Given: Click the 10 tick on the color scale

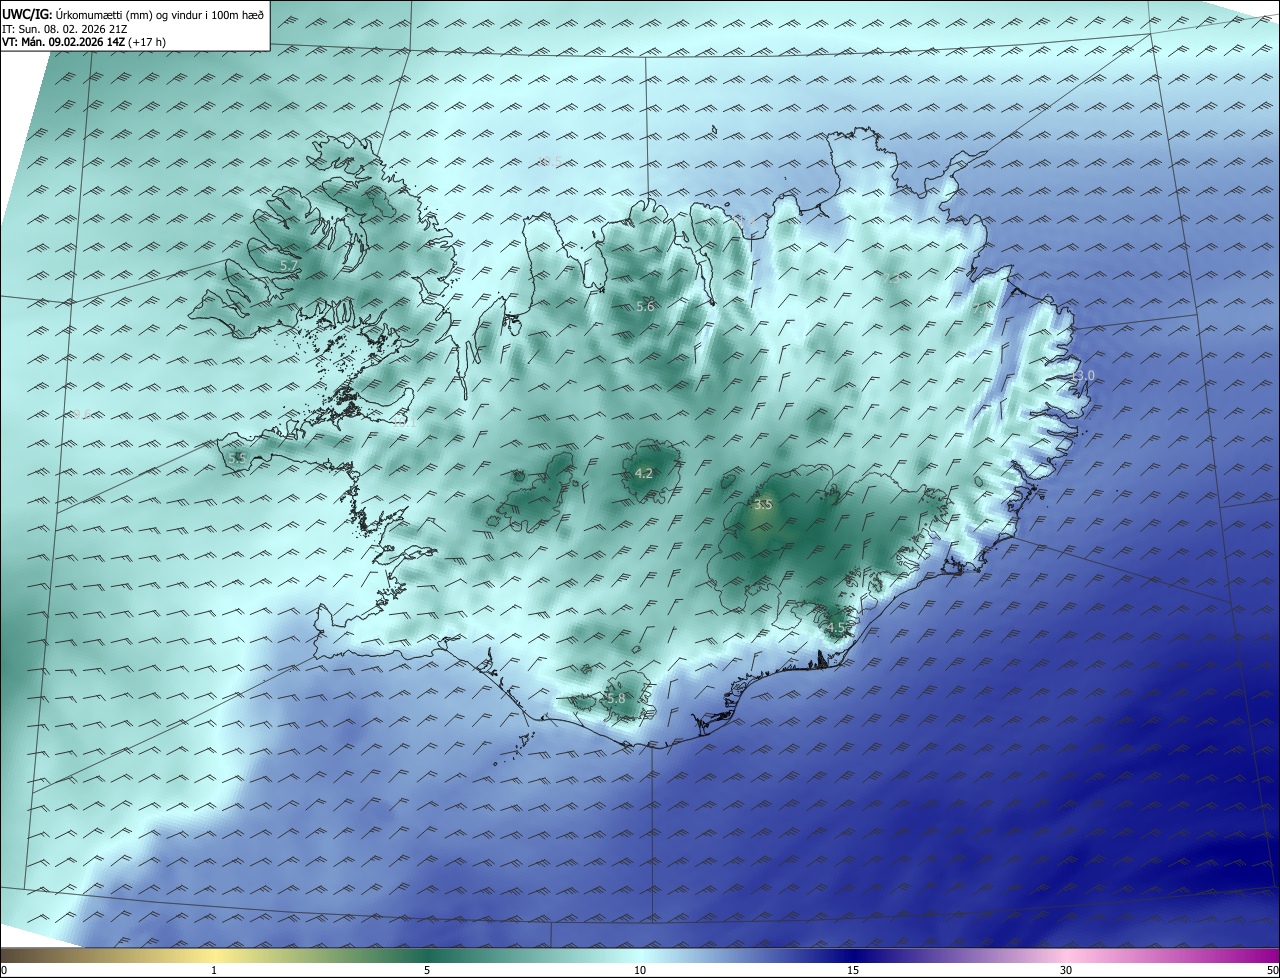Looking at the screenshot, I should tap(640, 970).
